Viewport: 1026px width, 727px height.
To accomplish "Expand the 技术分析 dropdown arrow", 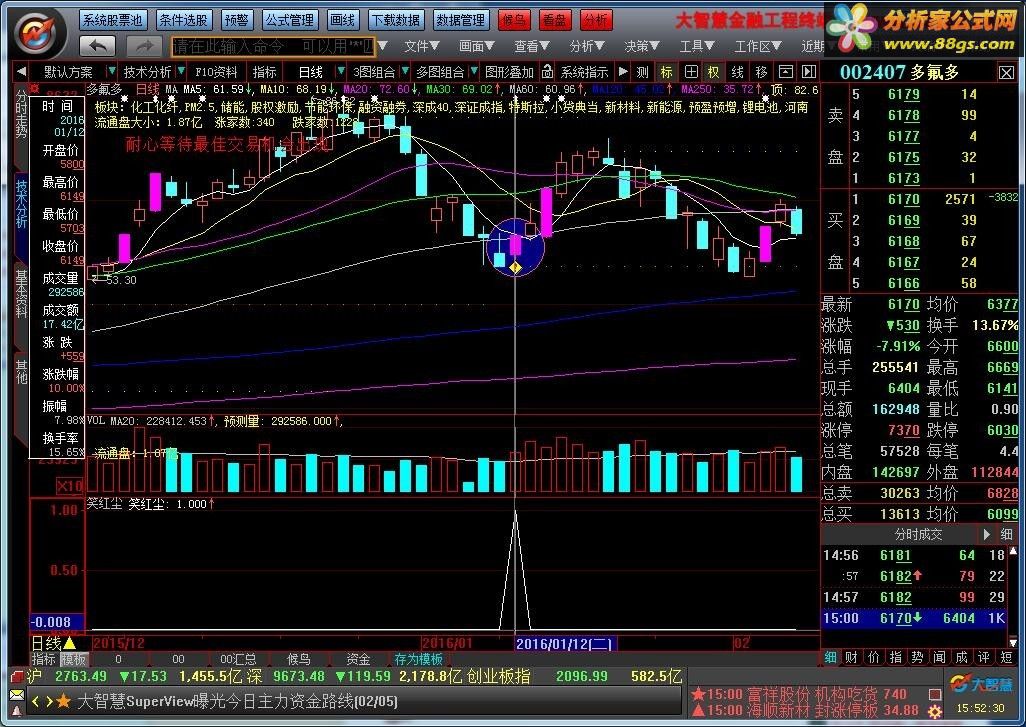I will (181, 71).
